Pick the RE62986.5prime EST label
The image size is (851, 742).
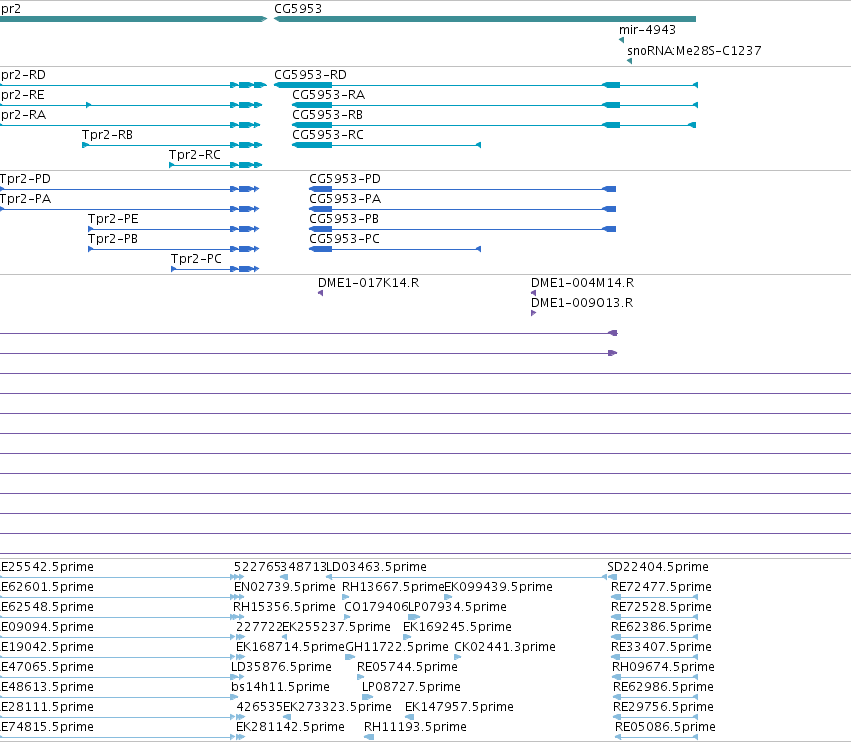663,687
